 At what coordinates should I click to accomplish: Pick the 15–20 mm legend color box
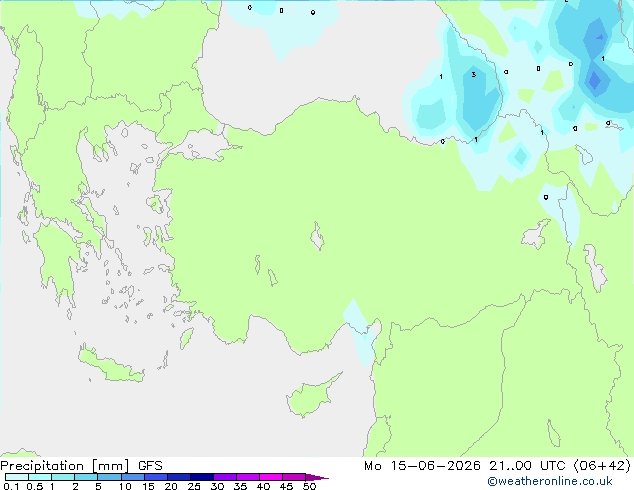(x=155, y=477)
